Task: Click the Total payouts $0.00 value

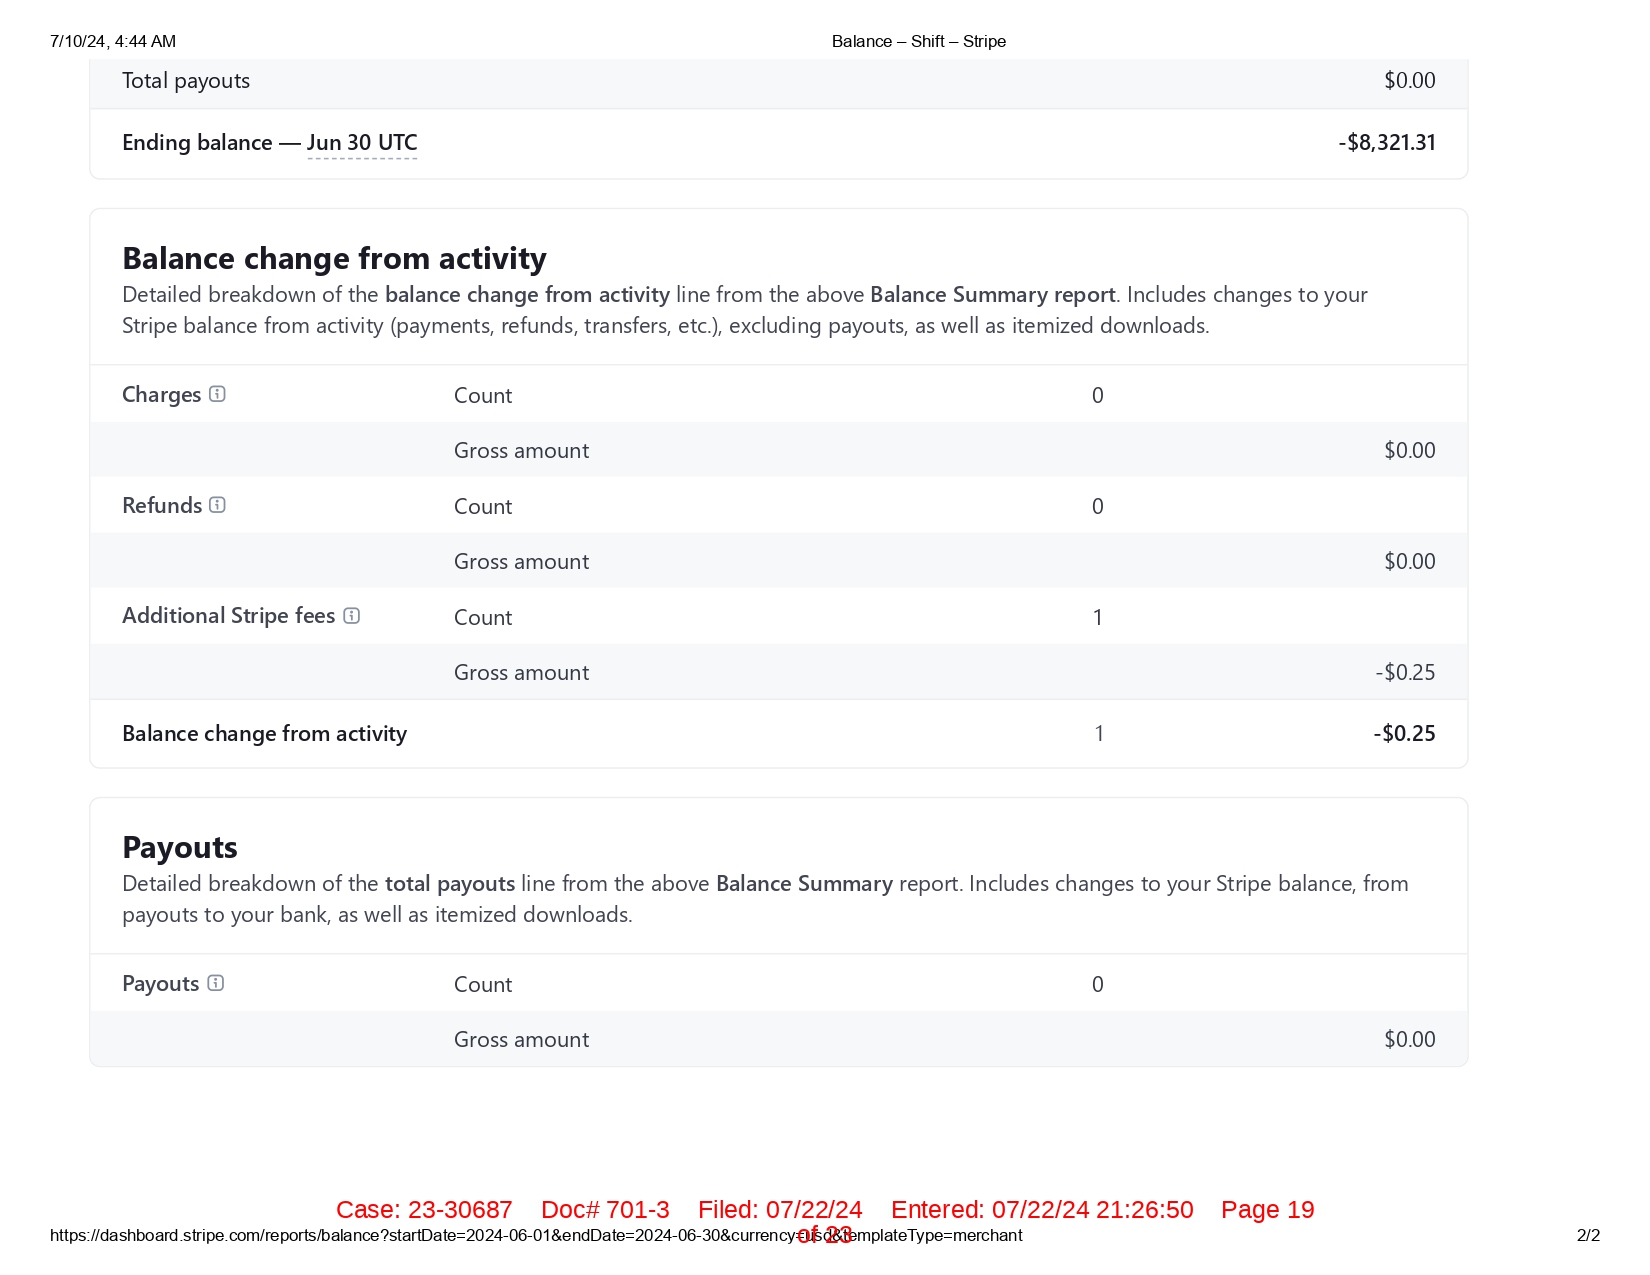Action: click(1409, 81)
